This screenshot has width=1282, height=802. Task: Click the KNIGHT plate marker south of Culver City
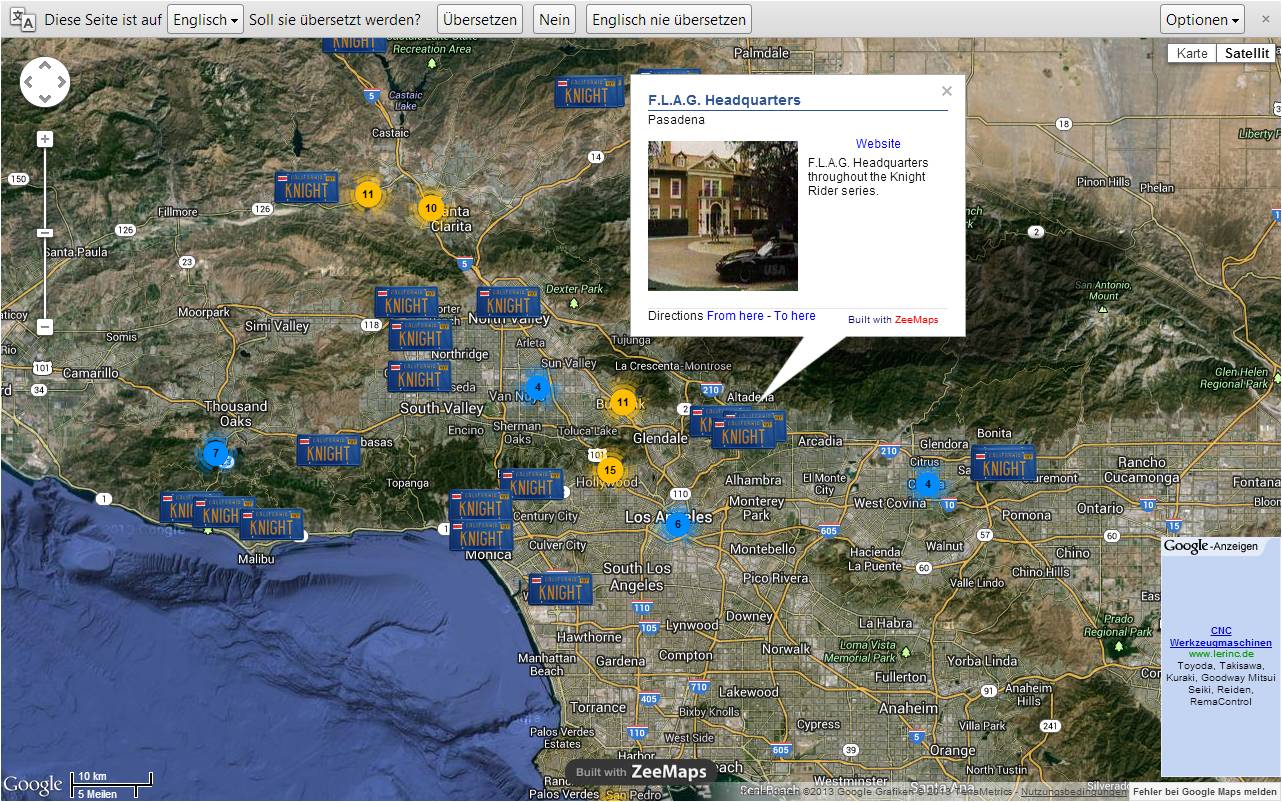coord(559,589)
